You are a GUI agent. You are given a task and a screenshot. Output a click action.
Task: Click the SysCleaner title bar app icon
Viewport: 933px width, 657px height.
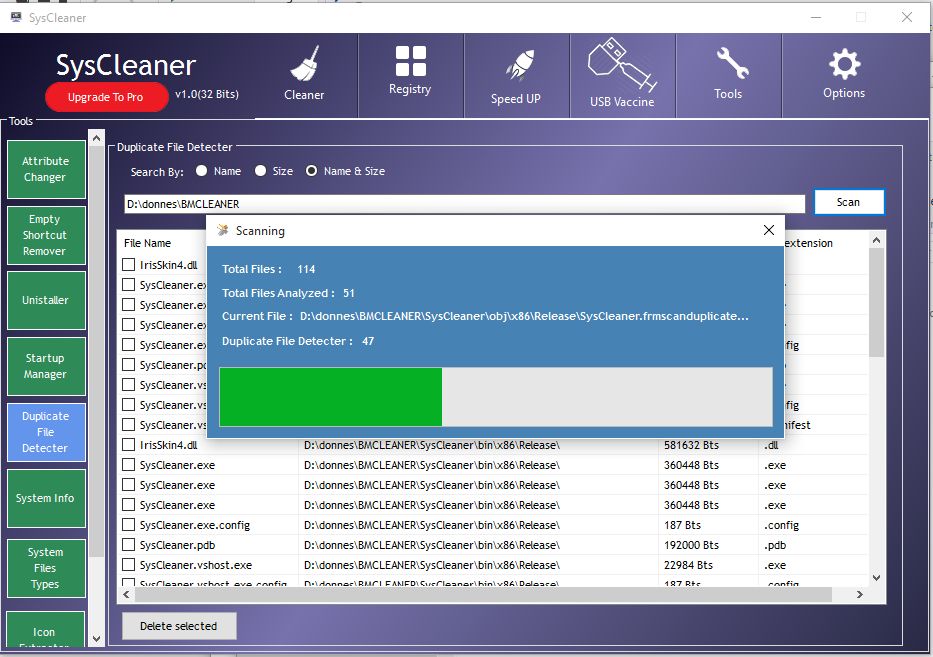[17, 17]
